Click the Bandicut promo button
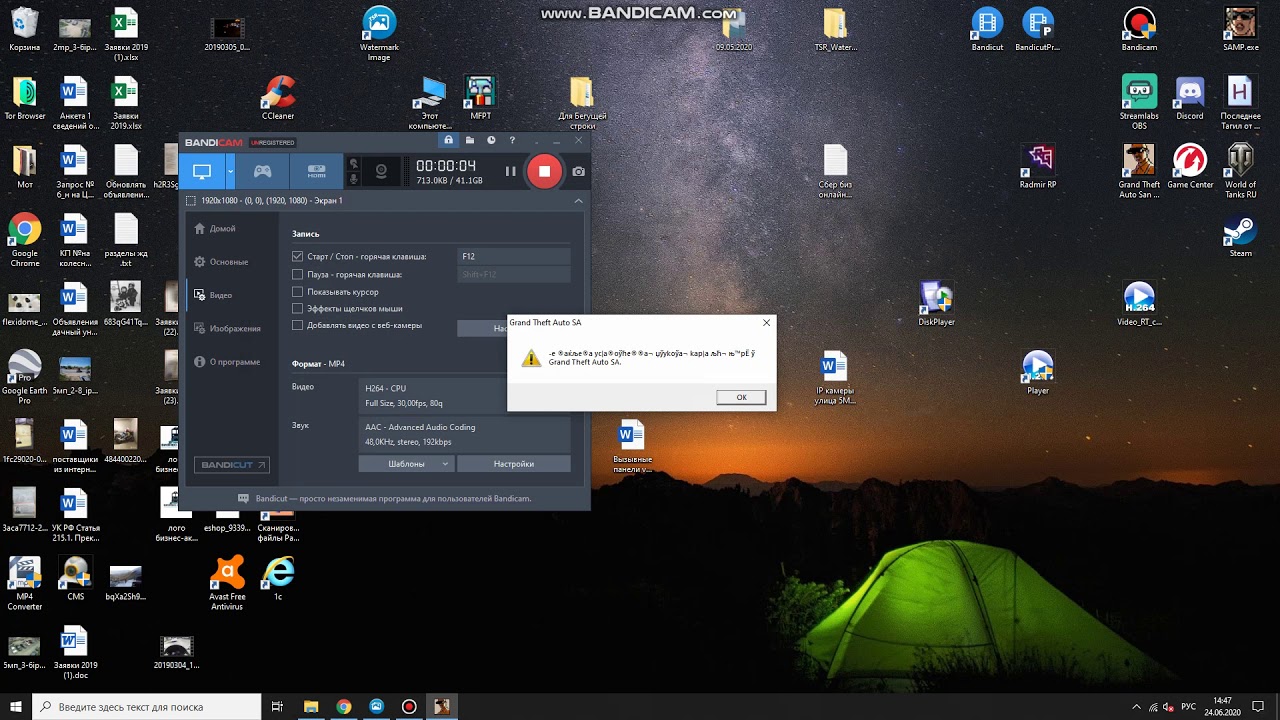The width and height of the screenshot is (1280, 720). (231, 465)
